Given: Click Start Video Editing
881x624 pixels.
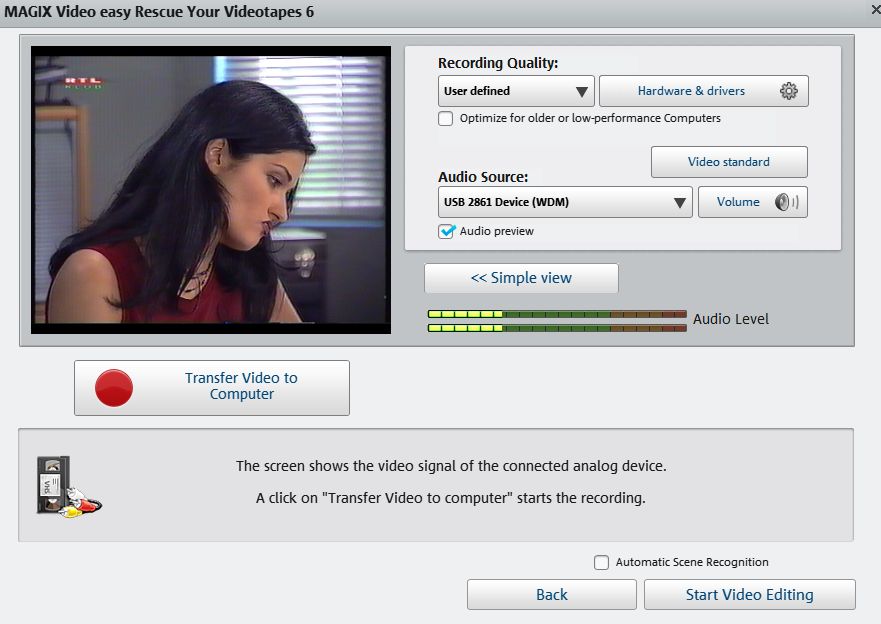Looking at the screenshot, I should point(750,594).
